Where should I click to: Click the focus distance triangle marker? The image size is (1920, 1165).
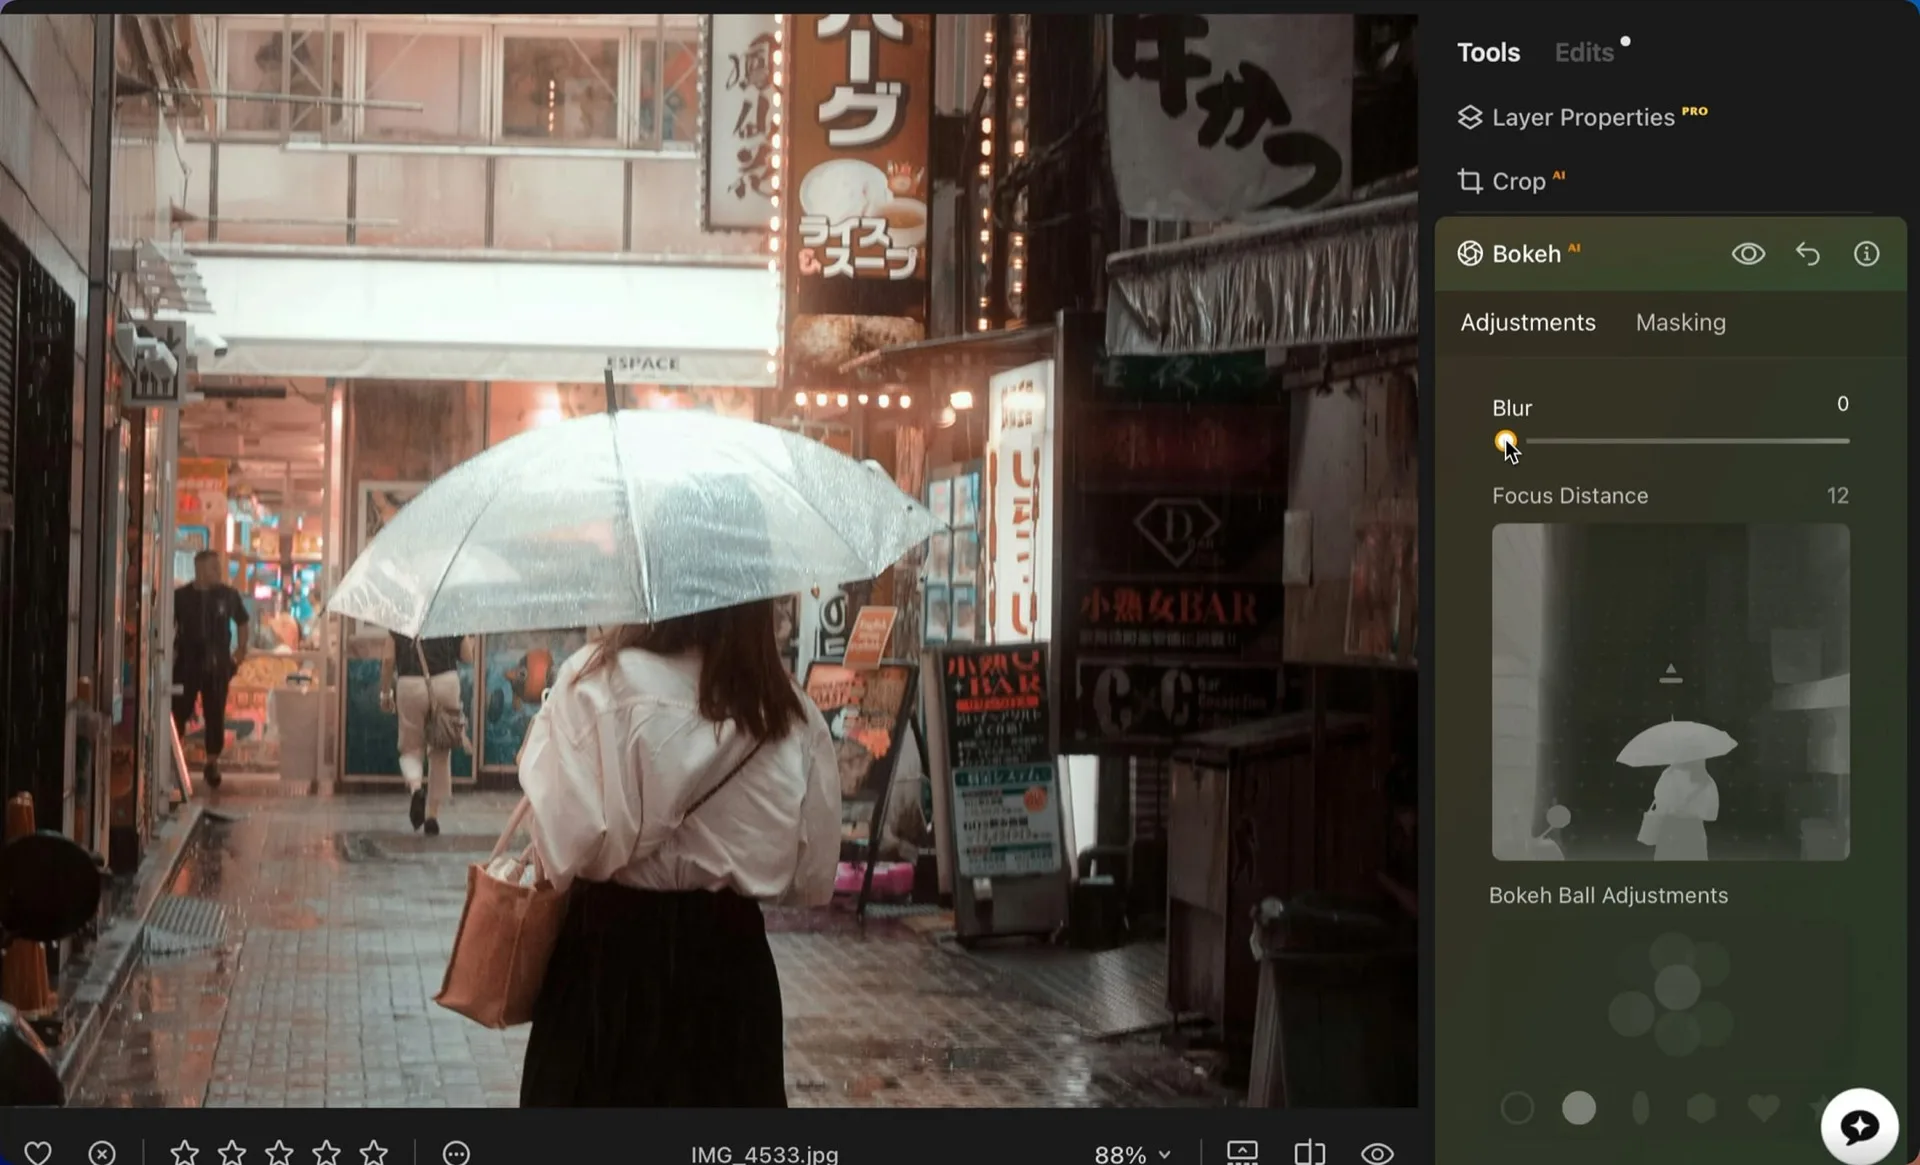click(x=1670, y=674)
